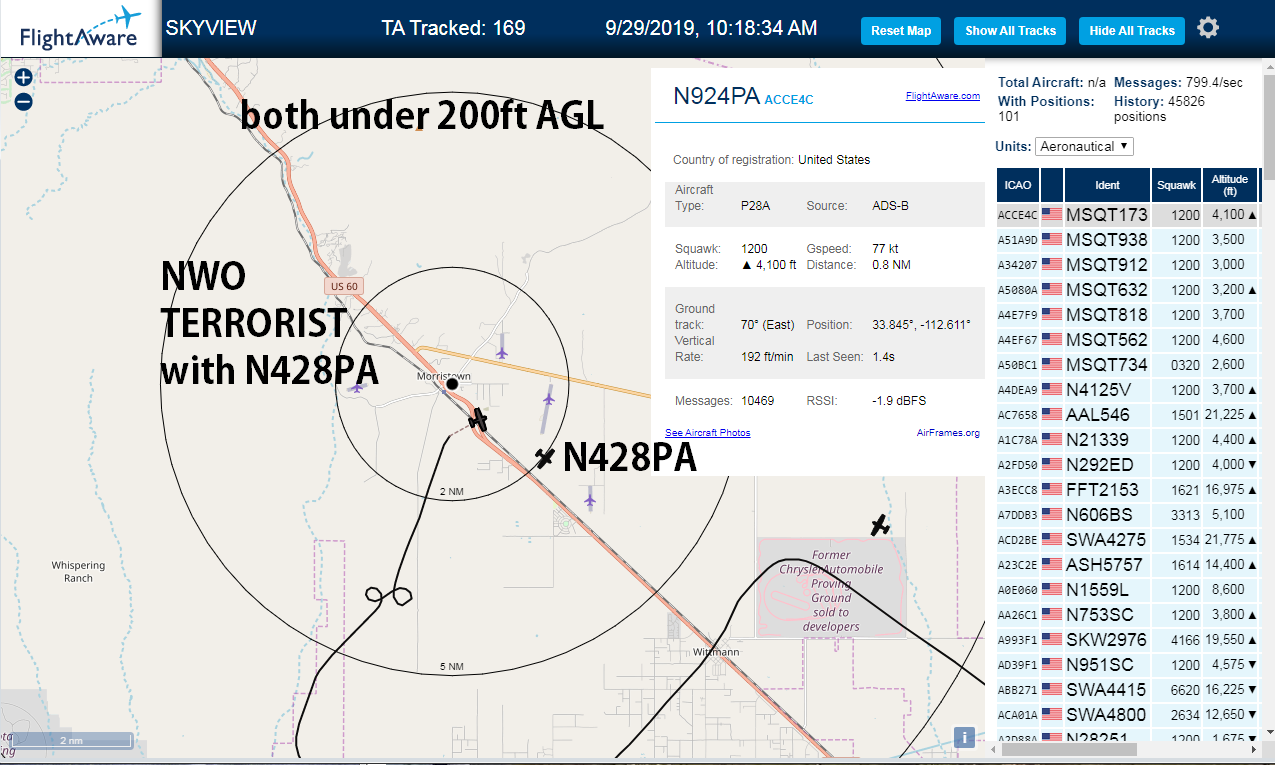1275x765 pixels.
Task: Select purple aircraft icon northeast of Morristown
Action: pyautogui.click(x=548, y=399)
